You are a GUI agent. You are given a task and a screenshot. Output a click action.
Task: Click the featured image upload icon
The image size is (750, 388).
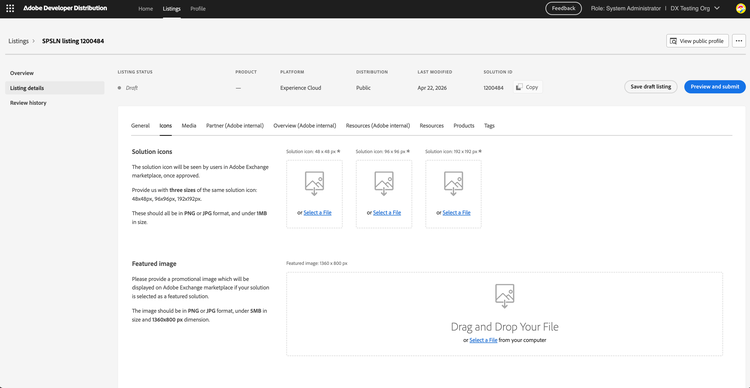coord(505,296)
